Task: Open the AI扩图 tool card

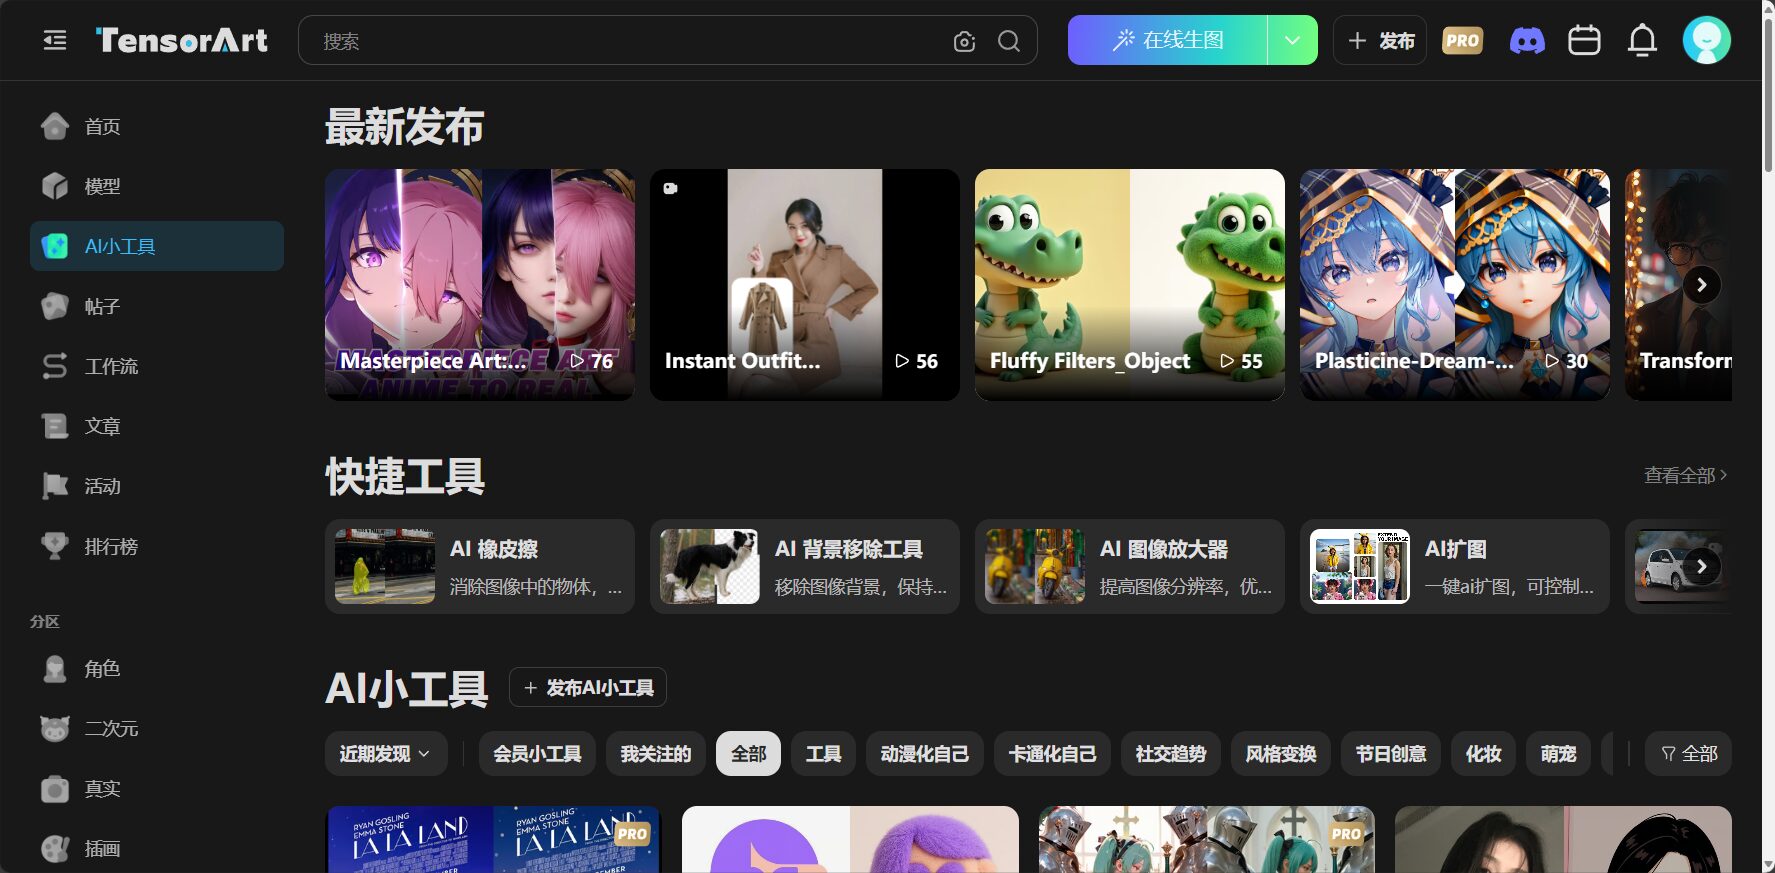Action: [x=1455, y=566]
